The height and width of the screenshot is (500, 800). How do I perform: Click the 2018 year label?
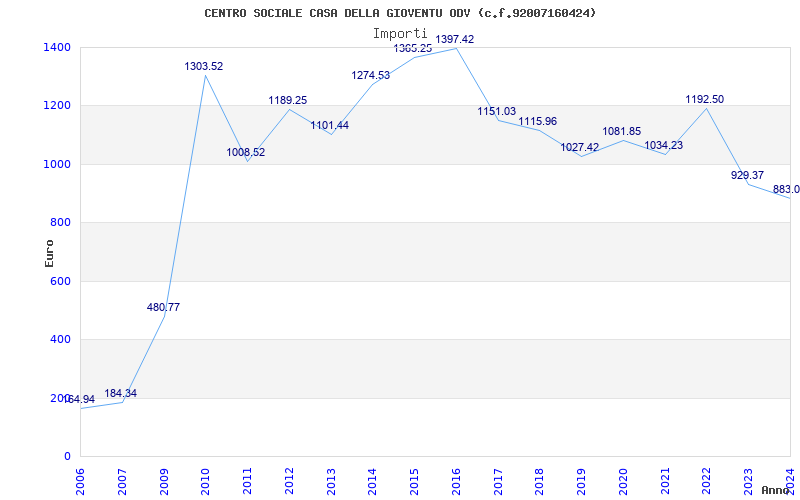tap(540, 482)
